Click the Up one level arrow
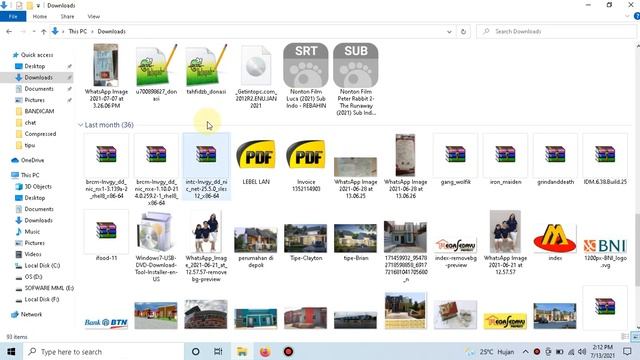This screenshot has width=640, height=360. tap(44, 31)
